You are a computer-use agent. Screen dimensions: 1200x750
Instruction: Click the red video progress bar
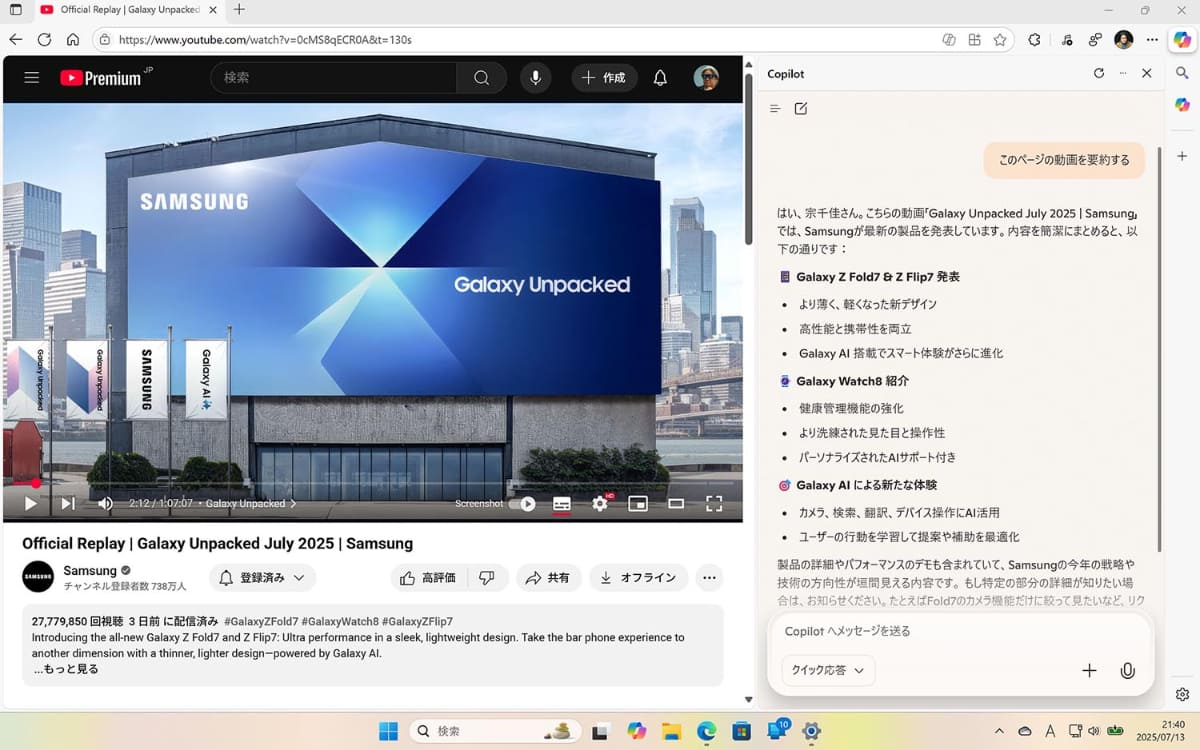(x=373, y=483)
